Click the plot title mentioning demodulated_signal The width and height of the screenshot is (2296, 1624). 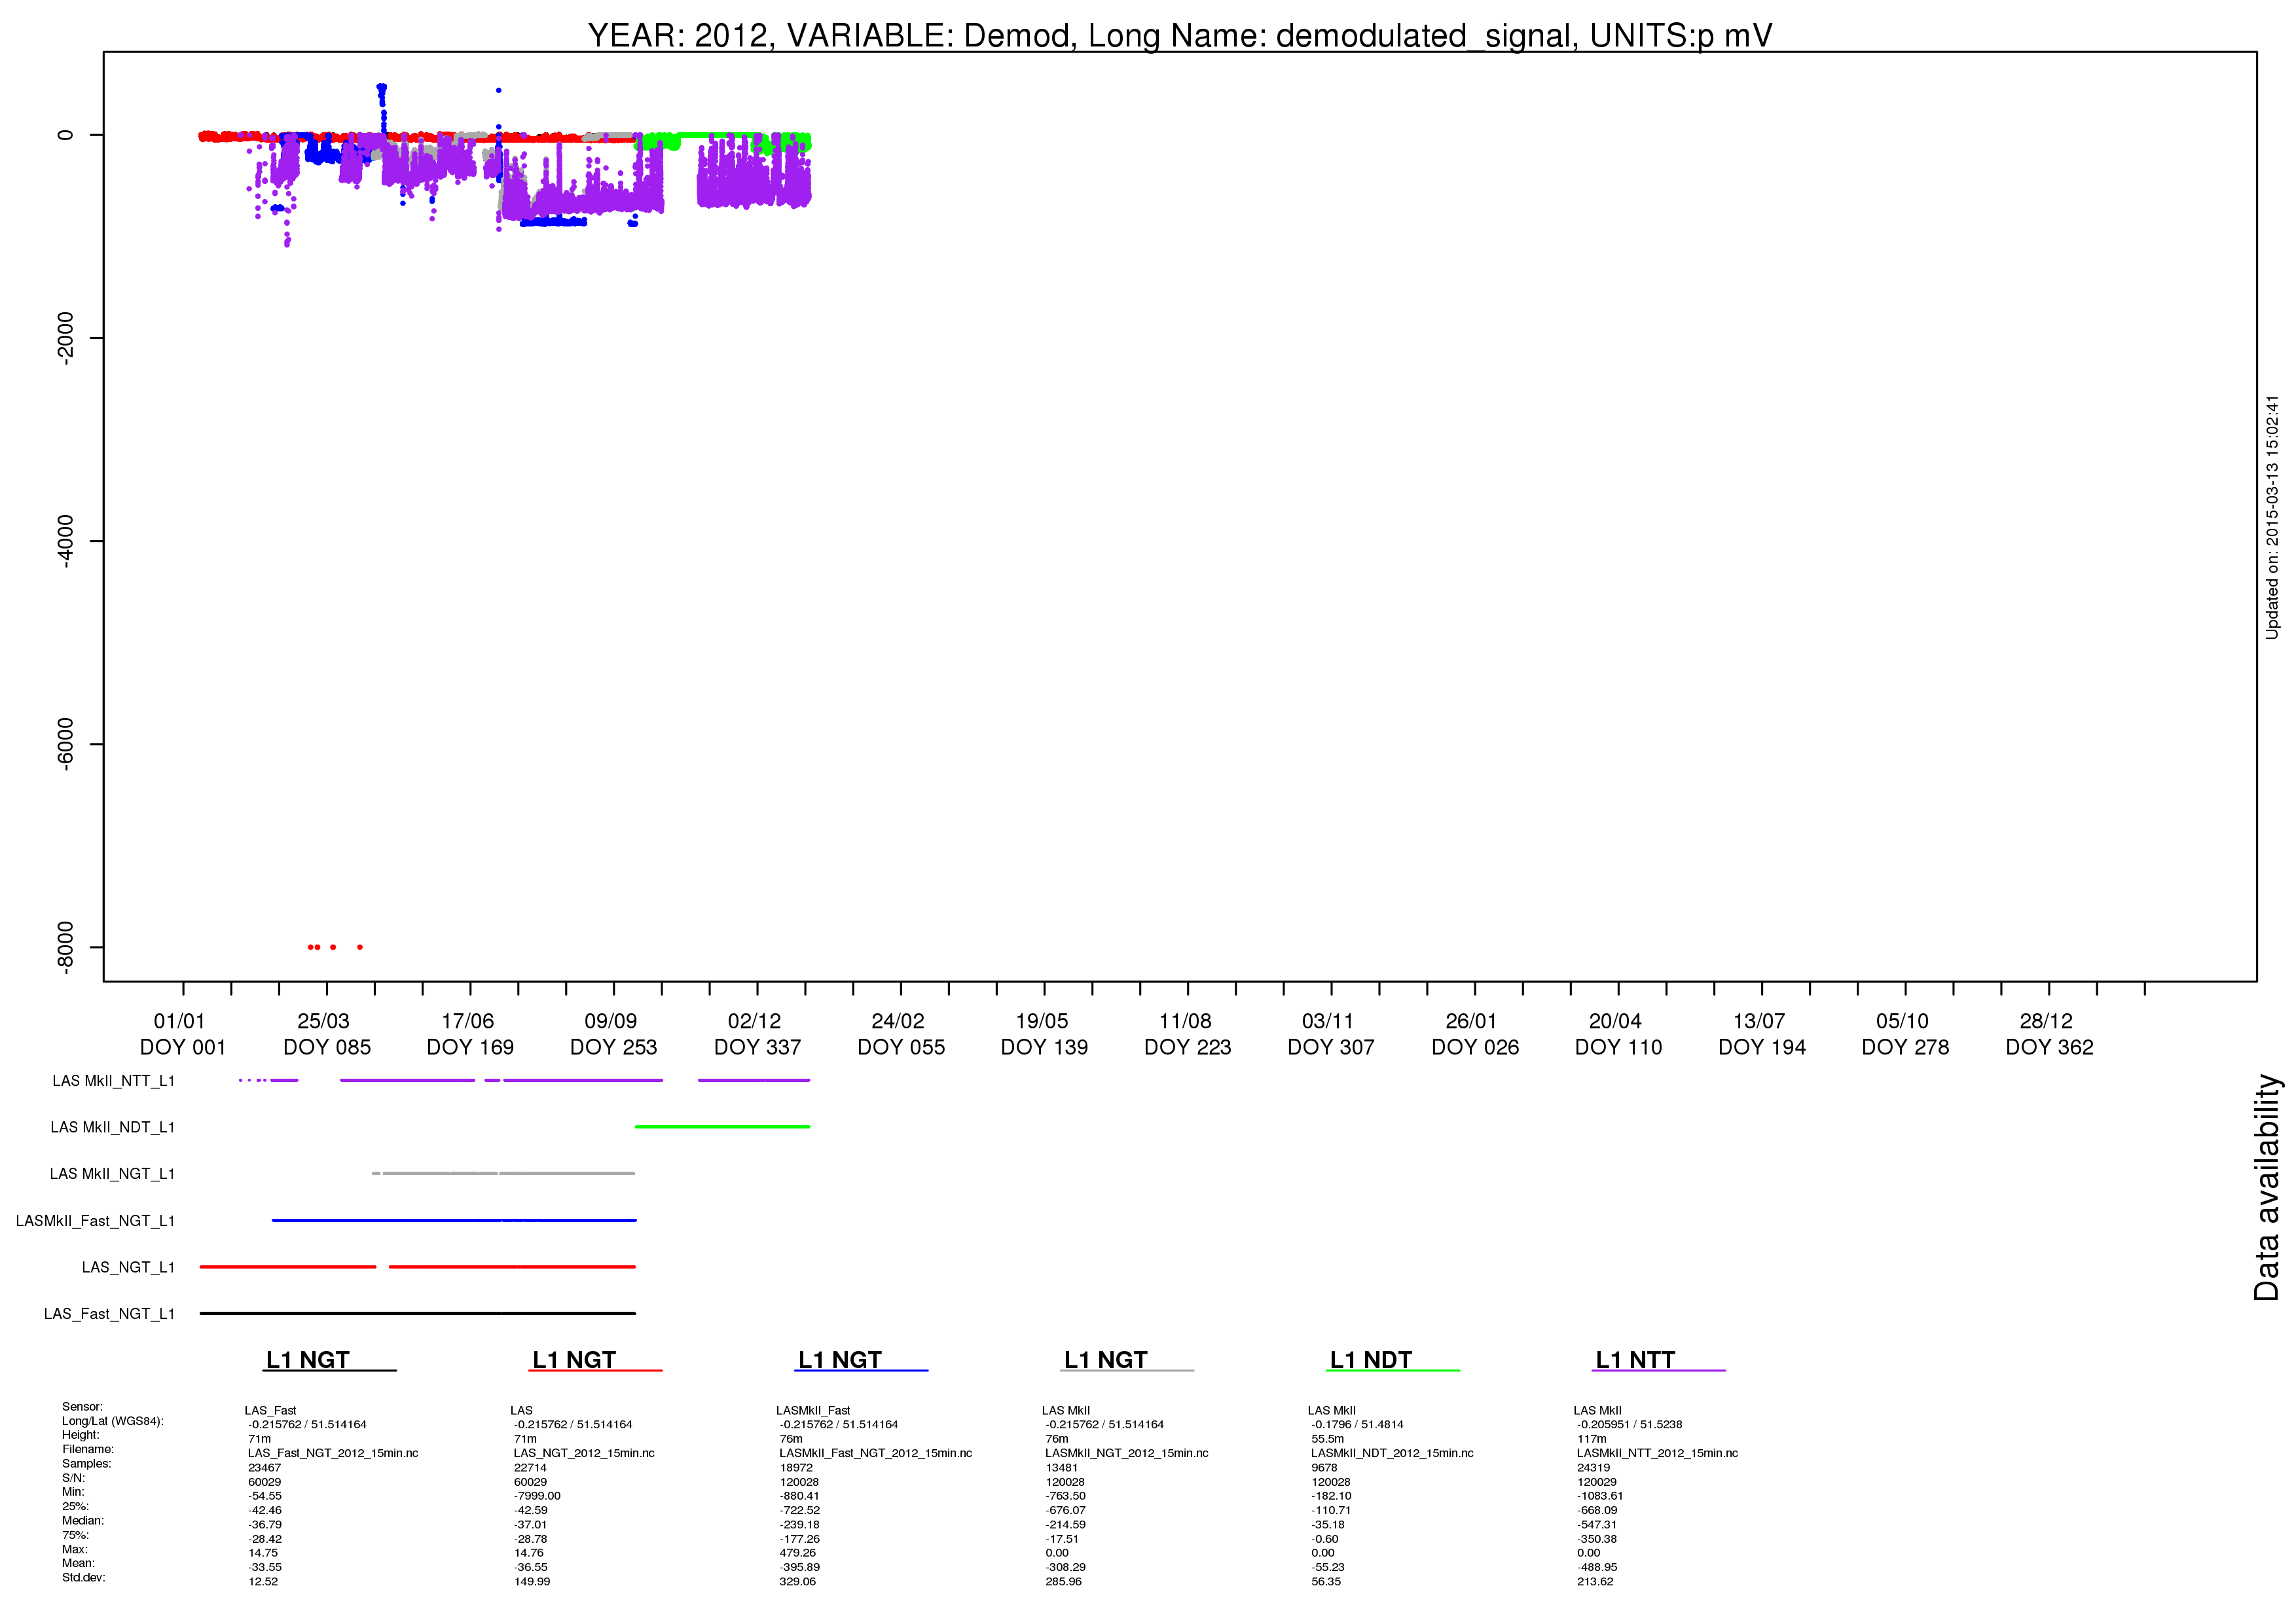[x=1179, y=35]
